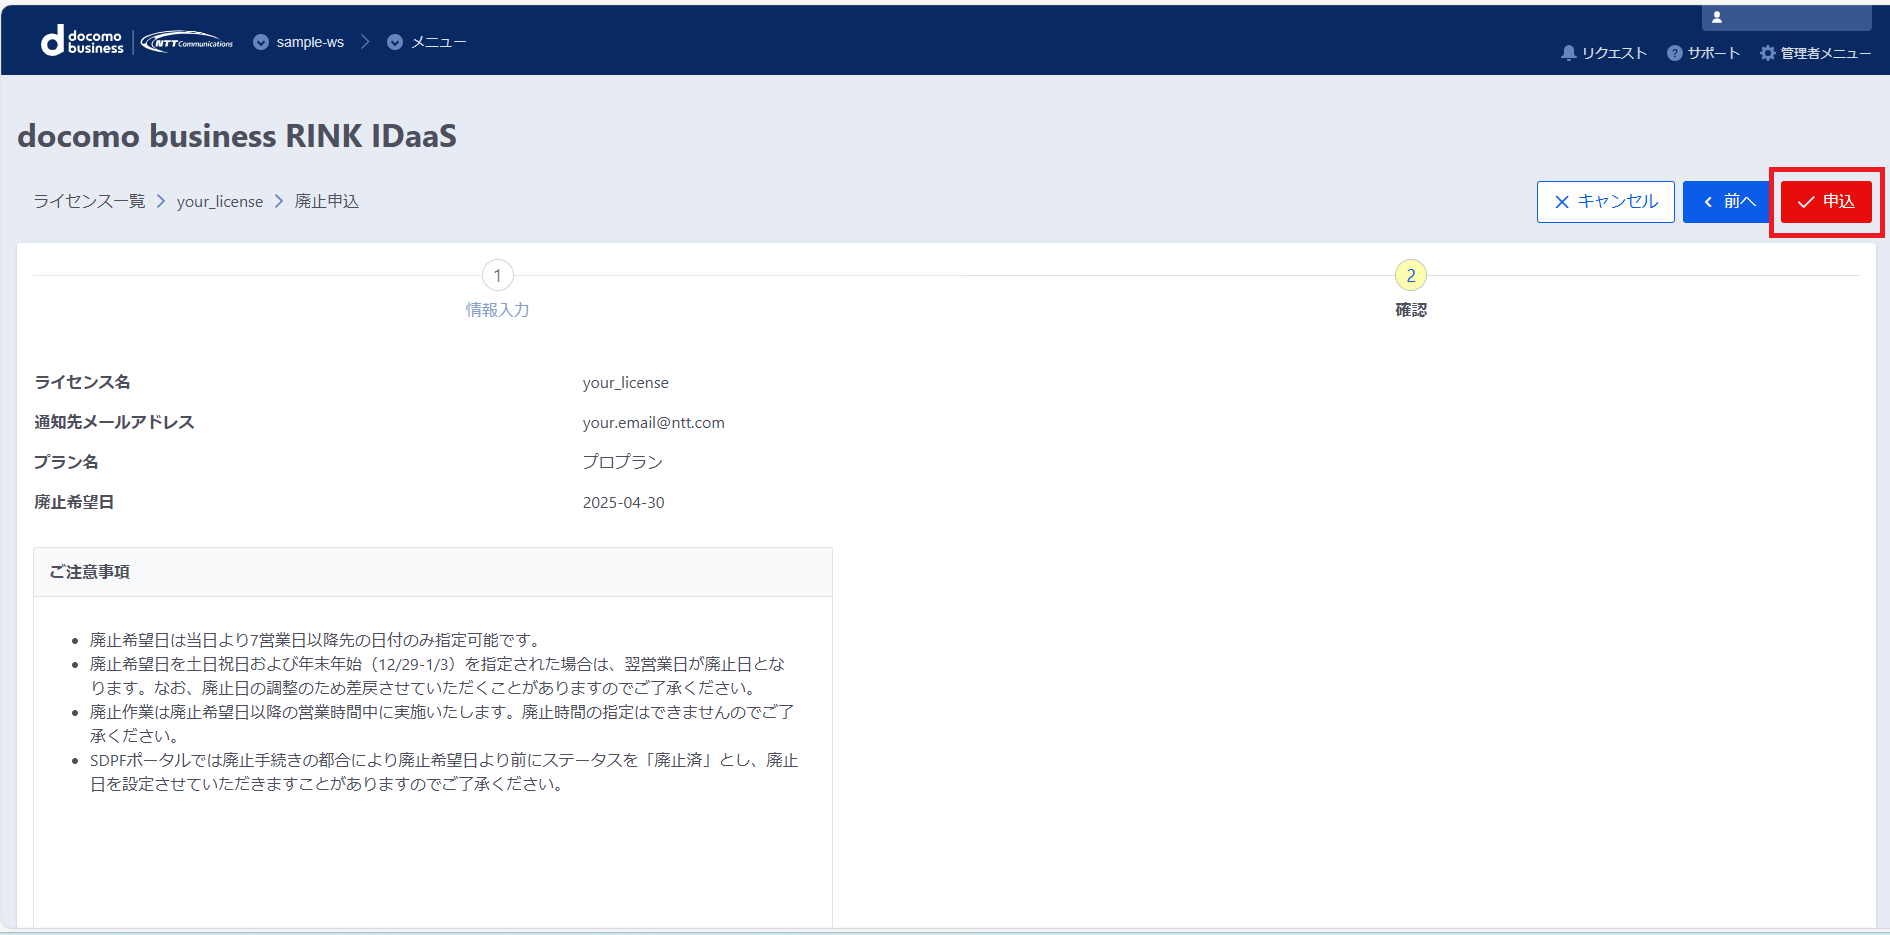Select step 1 情報入力 circle
This screenshot has height=935, width=1890.
point(497,275)
